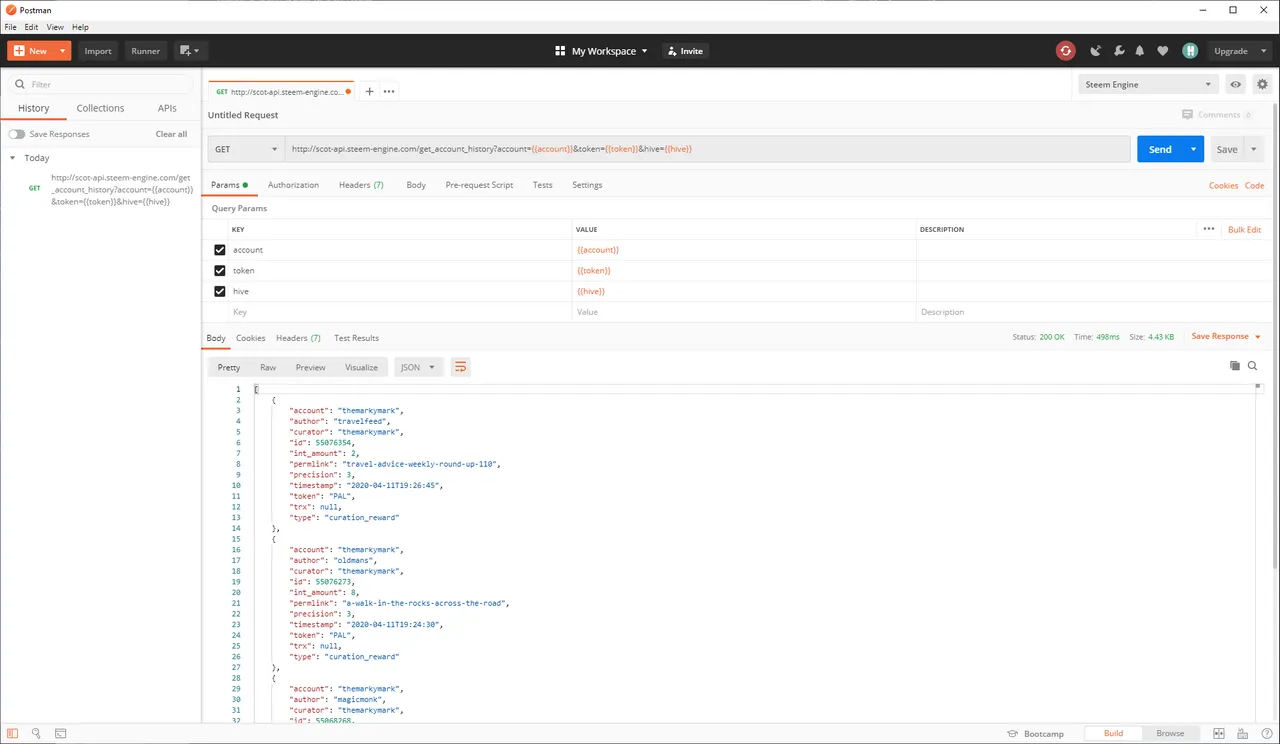The width and height of the screenshot is (1280, 744).
Task: Open query params column options dots
Action: 1209,229
